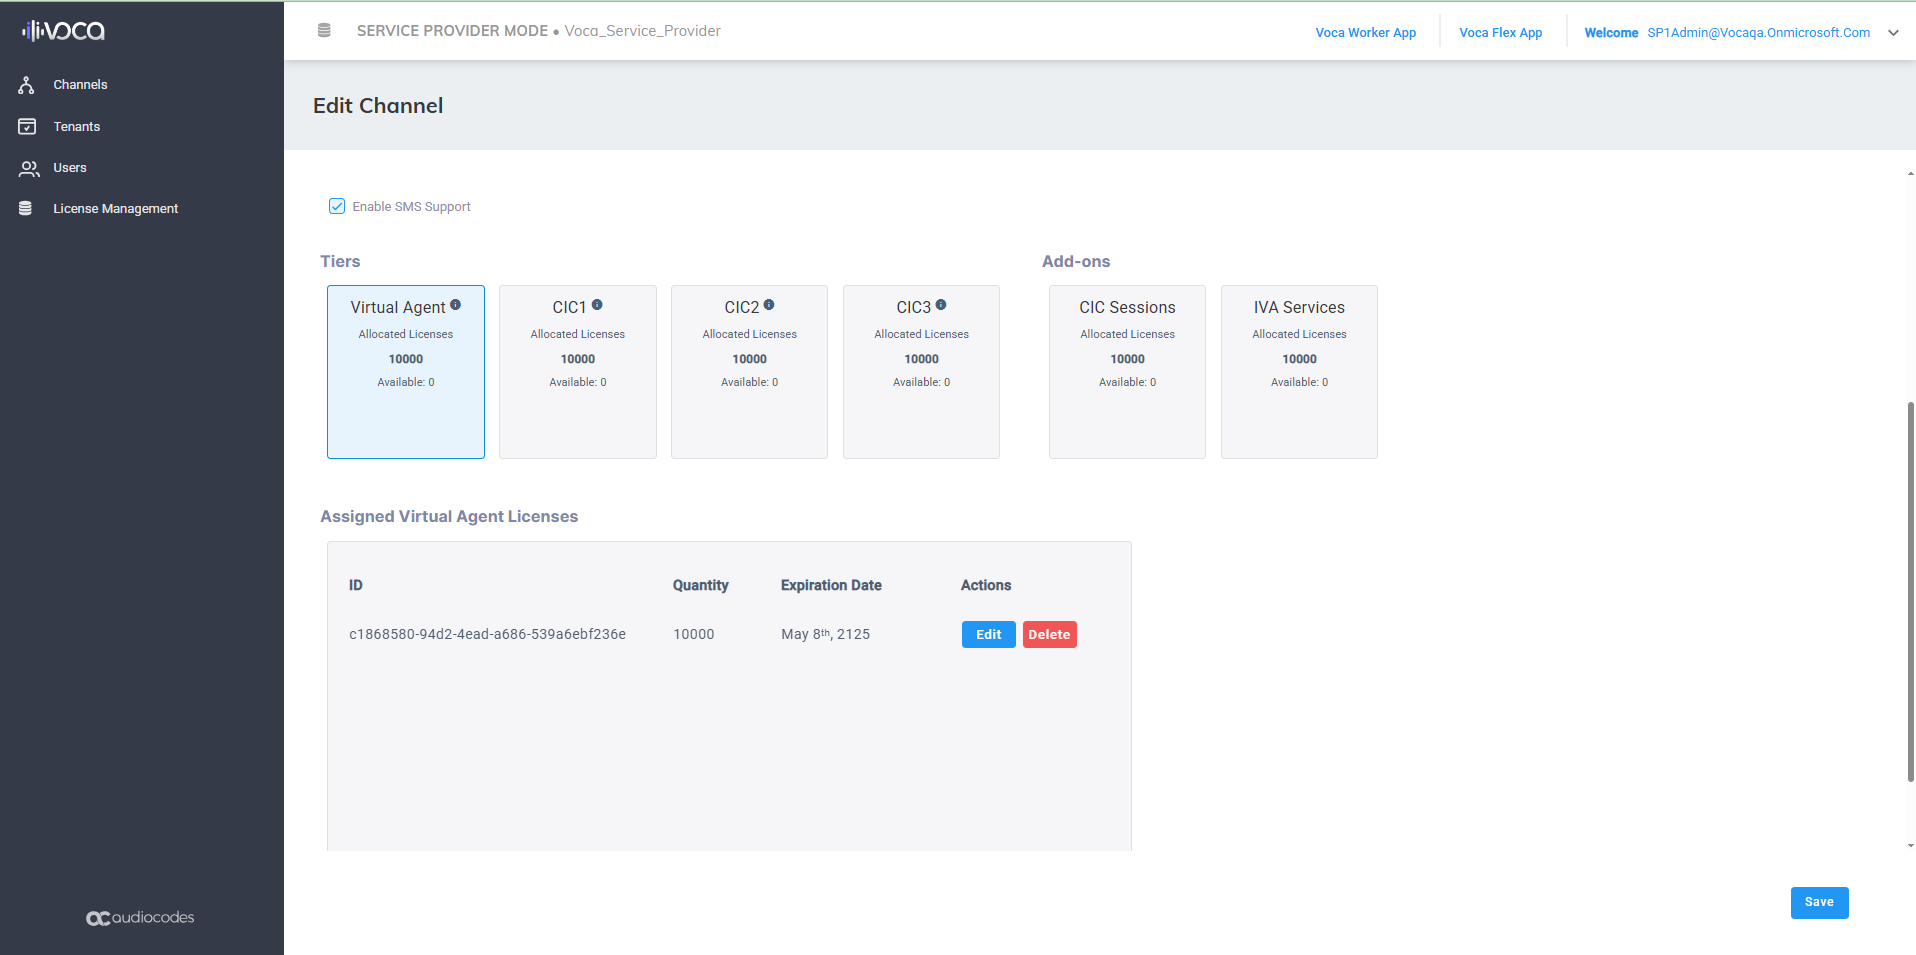Open the License Management menu item
Image resolution: width=1916 pixels, height=955 pixels.
[x=115, y=209]
